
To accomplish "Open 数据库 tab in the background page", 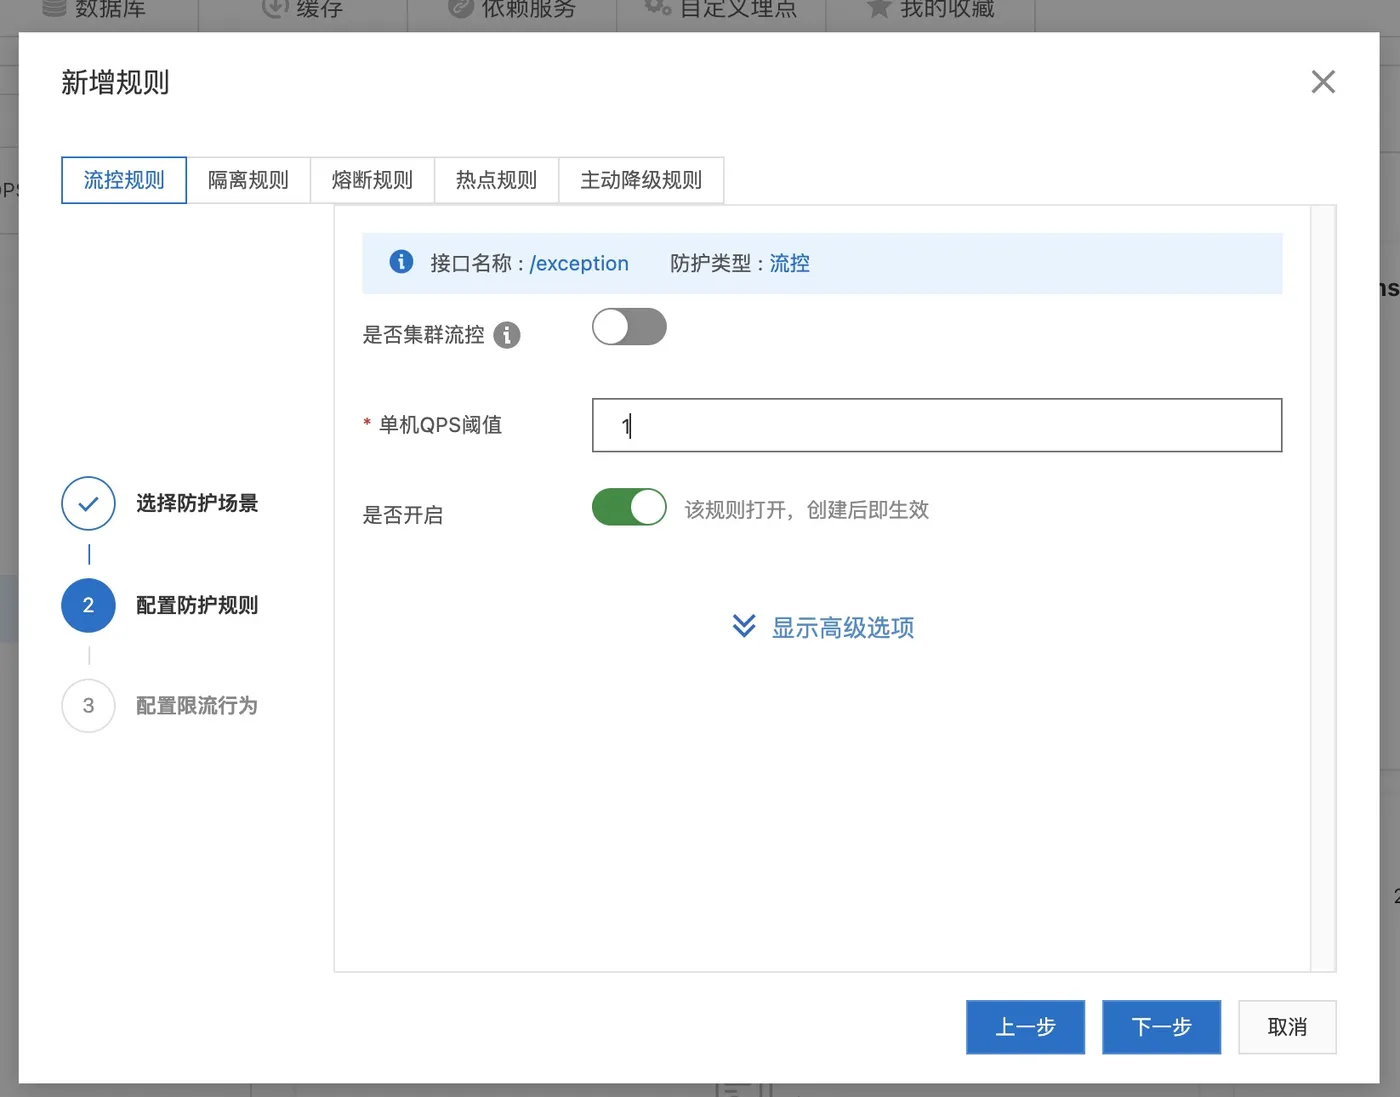I will [95, 9].
